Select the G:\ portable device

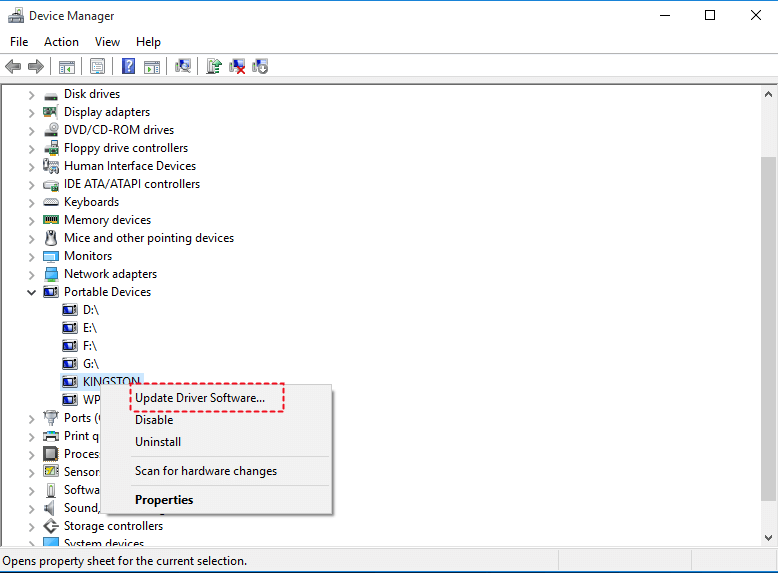[x=91, y=364]
